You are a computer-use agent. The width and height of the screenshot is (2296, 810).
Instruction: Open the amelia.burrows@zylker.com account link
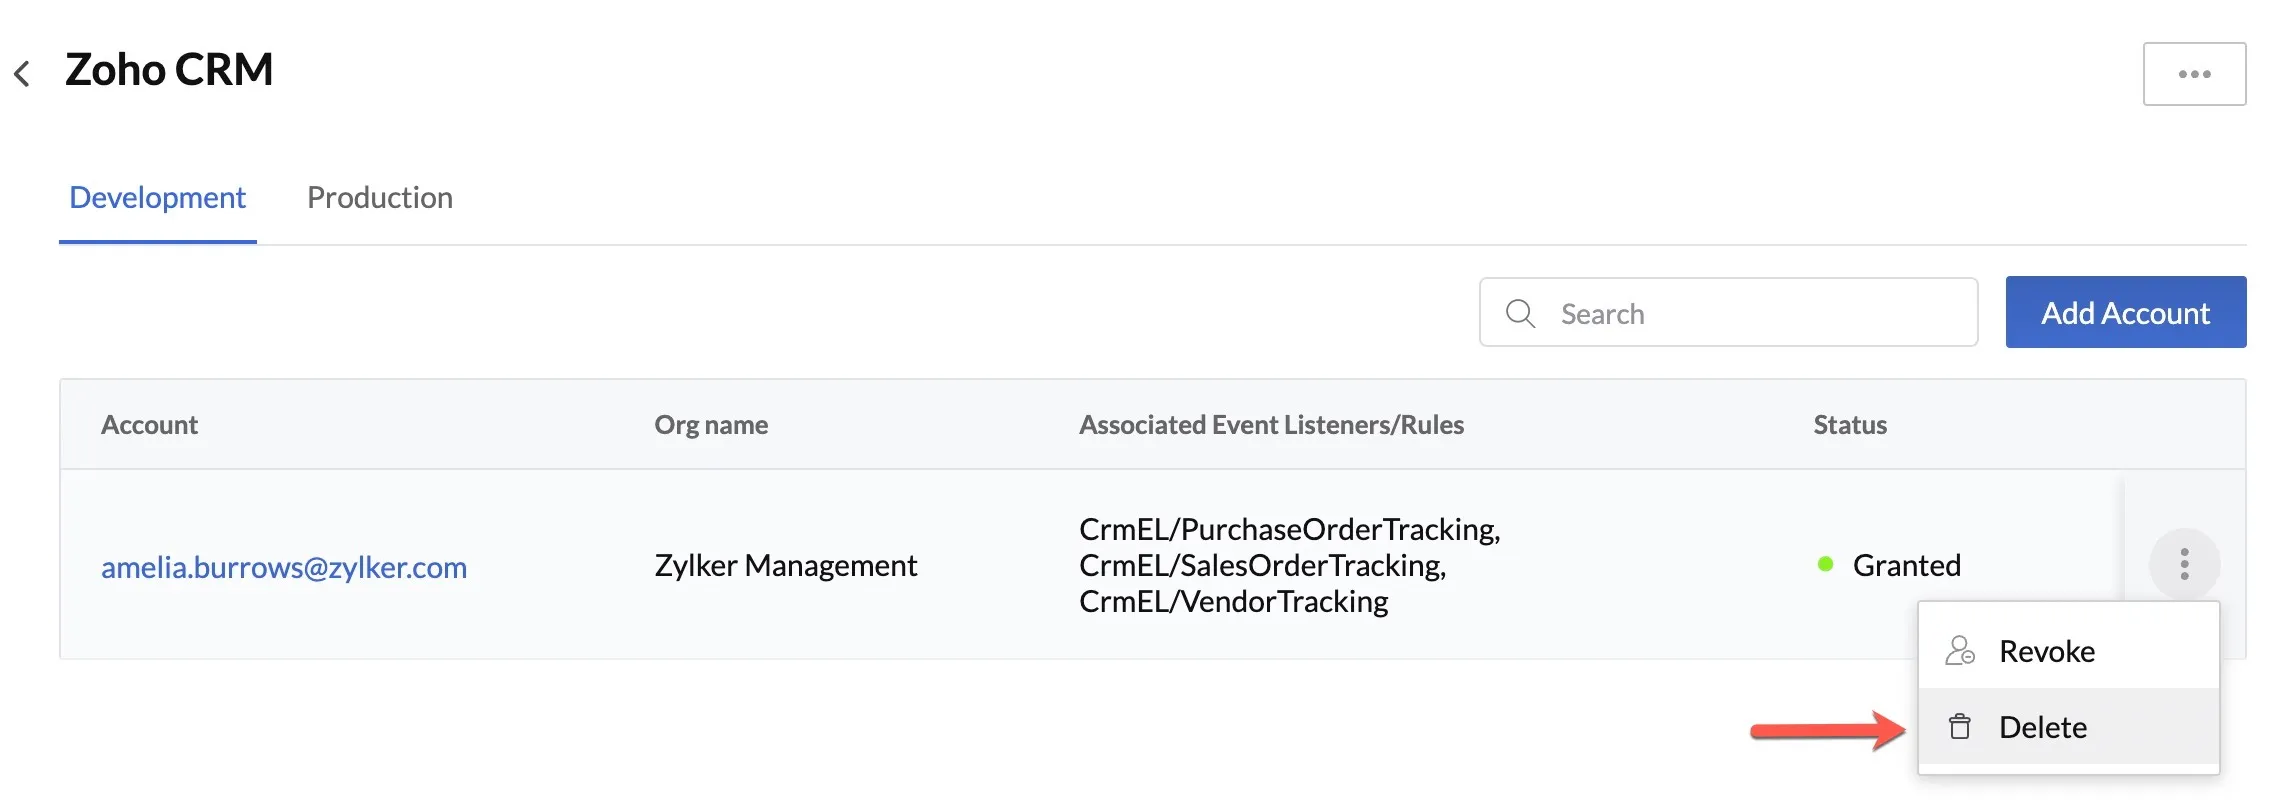click(x=284, y=567)
